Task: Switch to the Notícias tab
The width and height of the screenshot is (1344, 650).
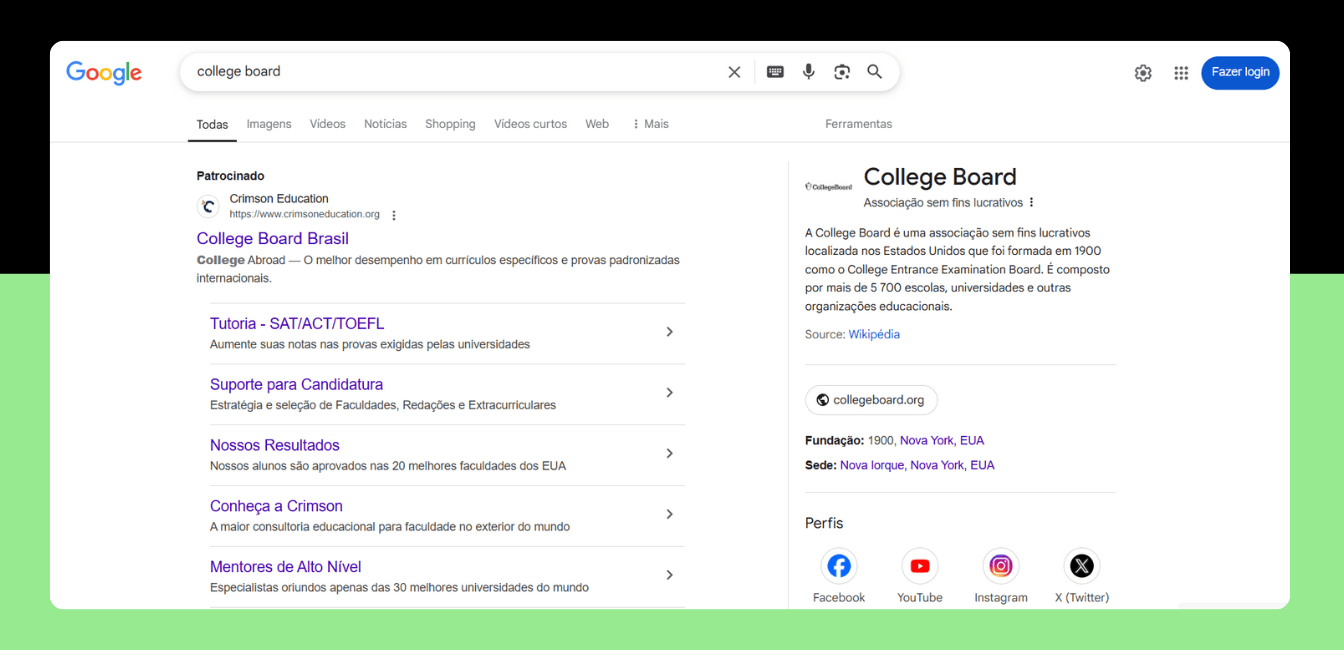Action: [385, 124]
